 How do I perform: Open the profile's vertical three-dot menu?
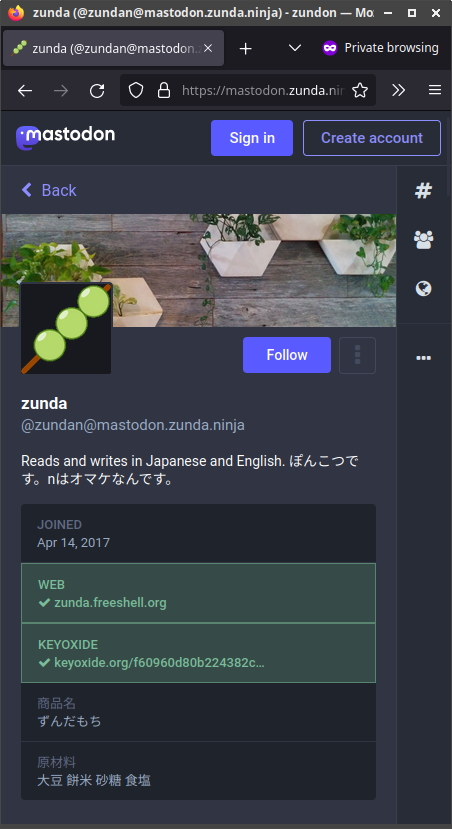click(x=357, y=355)
